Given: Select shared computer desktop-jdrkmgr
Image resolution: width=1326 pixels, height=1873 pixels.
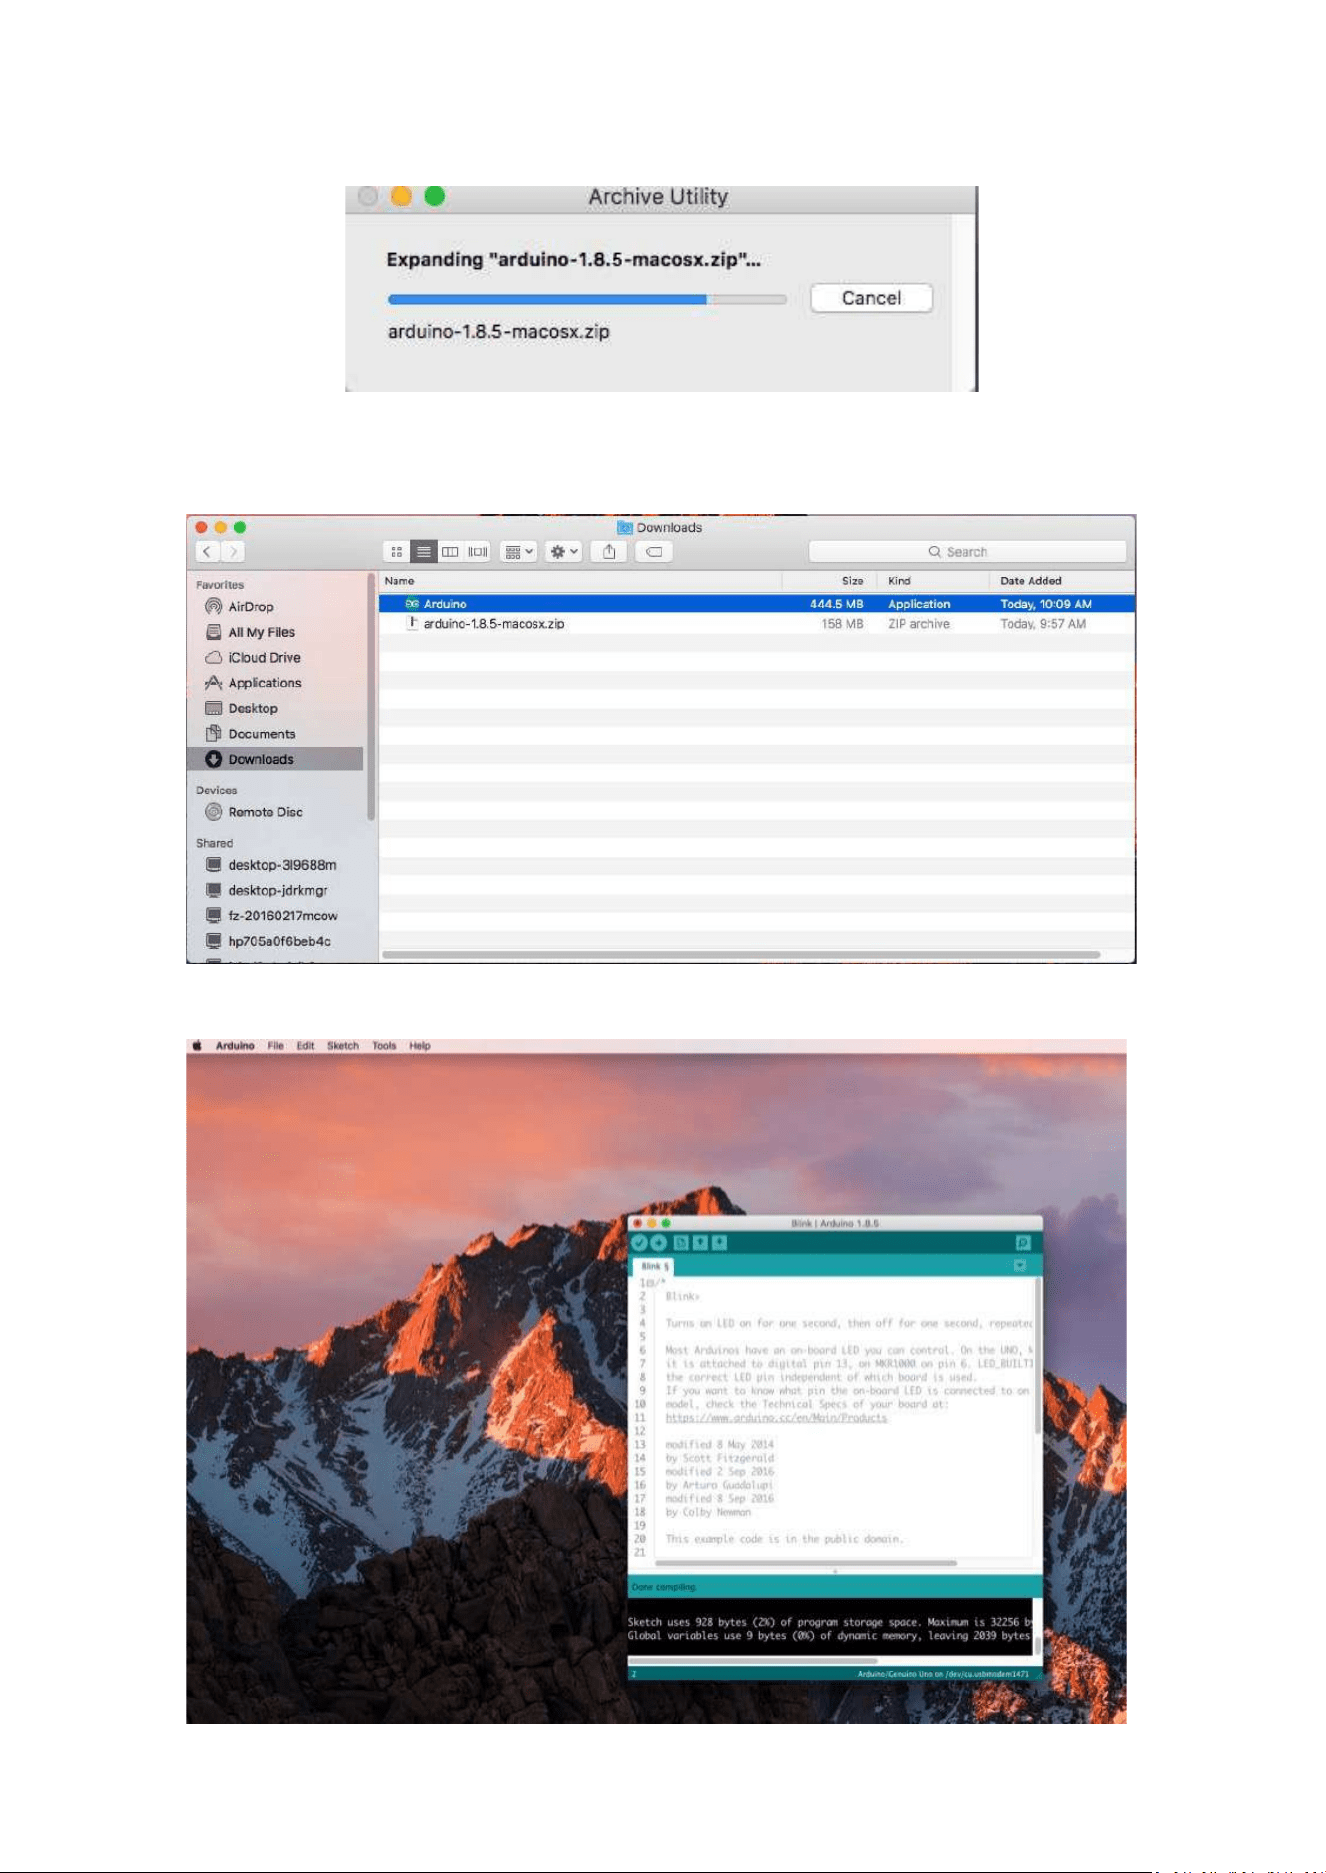Looking at the screenshot, I should pos(277,890).
